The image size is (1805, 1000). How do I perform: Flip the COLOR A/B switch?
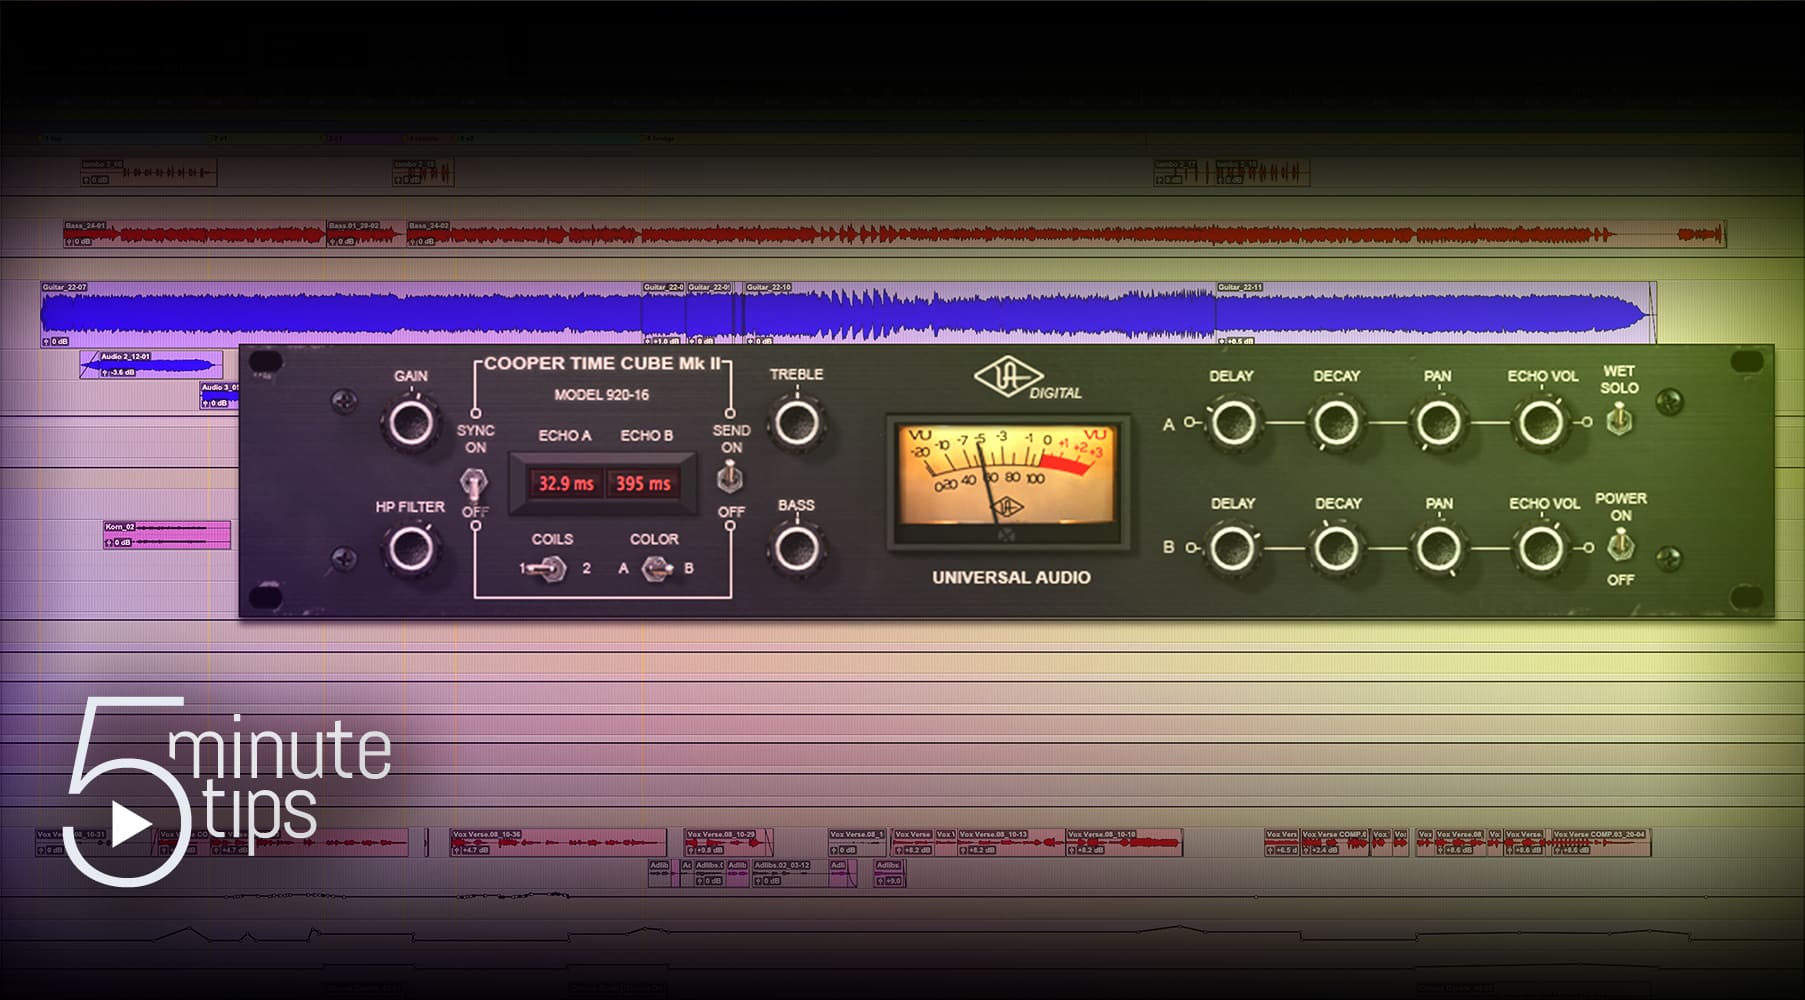pyautogui.click(x=656, y=569)
